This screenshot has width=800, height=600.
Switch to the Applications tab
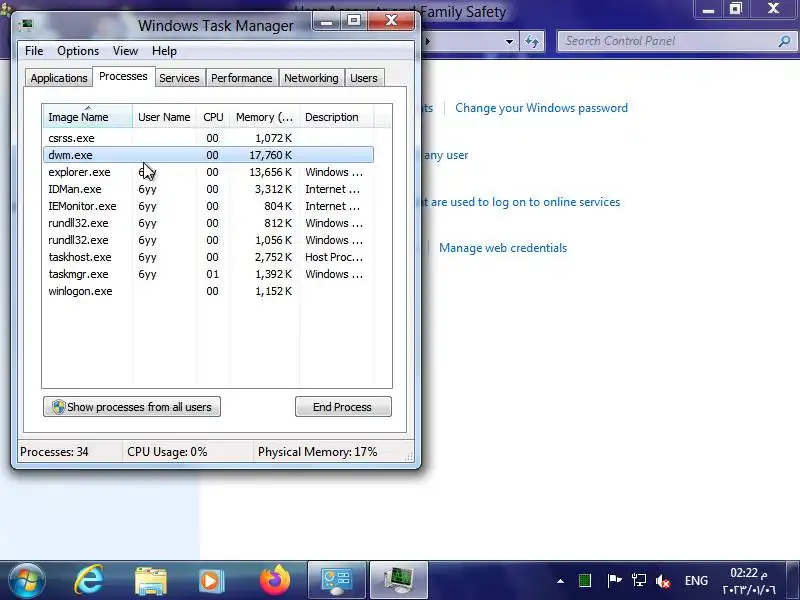(59, 78)
